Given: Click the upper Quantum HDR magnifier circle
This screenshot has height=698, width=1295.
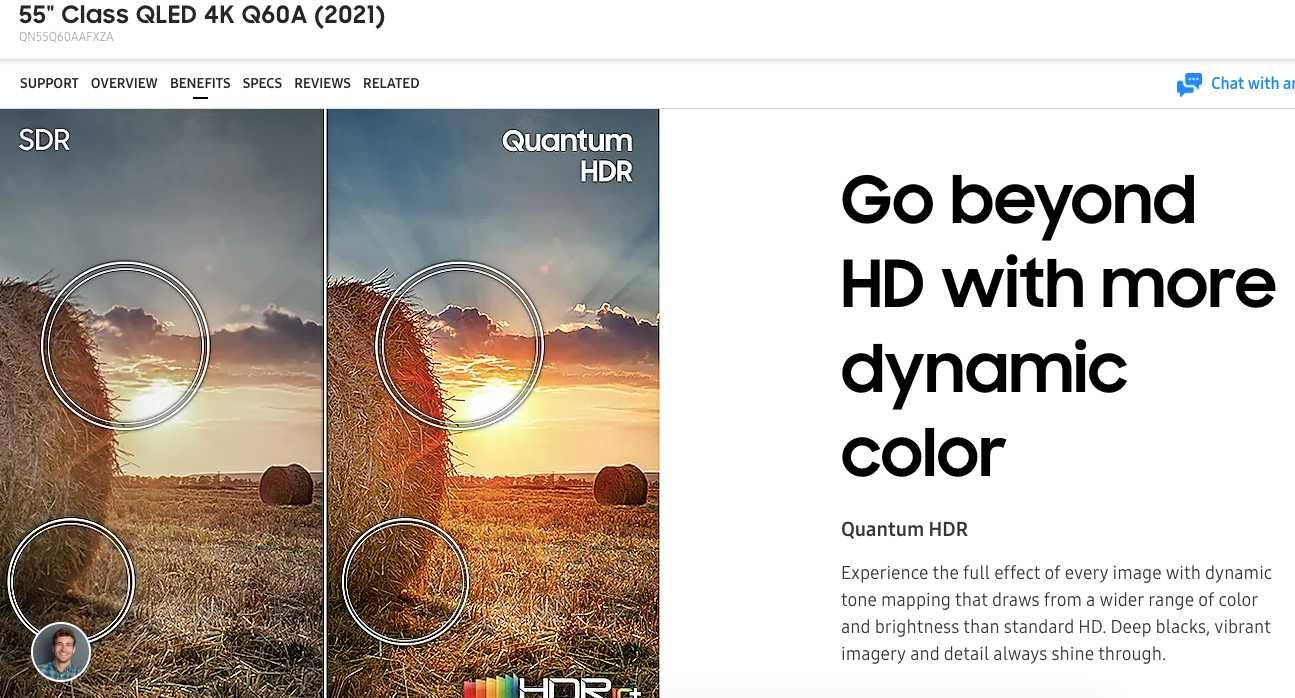Looking at the screenshot, I should (459, 345).
